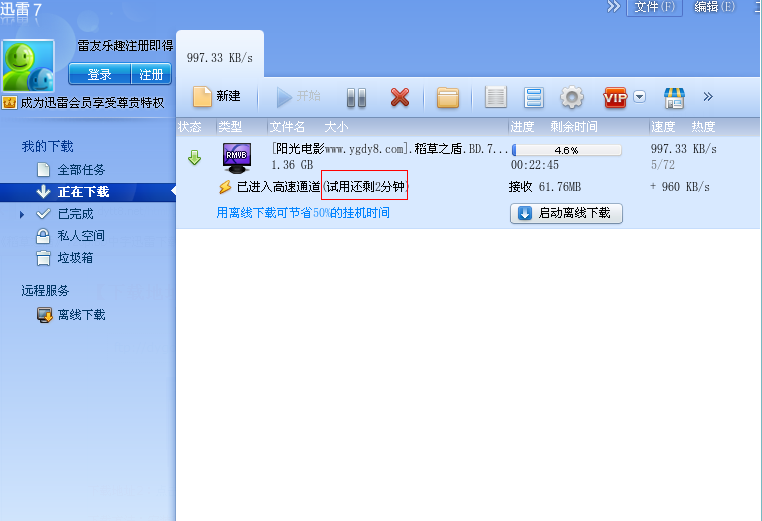This screenshot has height=521, width=762.
Task: Sort by the 热度 column header
Action: point(703,127)
